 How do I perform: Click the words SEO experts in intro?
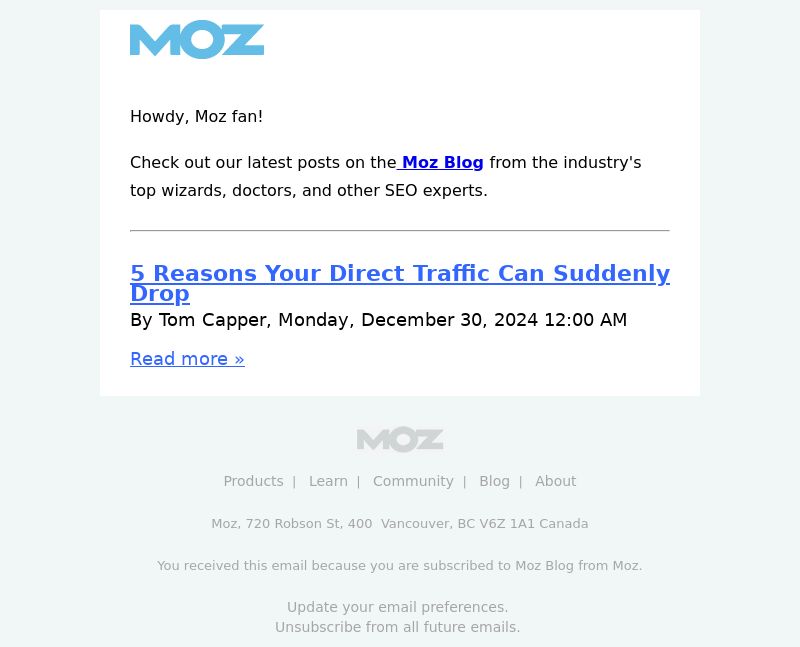point(436,190)
